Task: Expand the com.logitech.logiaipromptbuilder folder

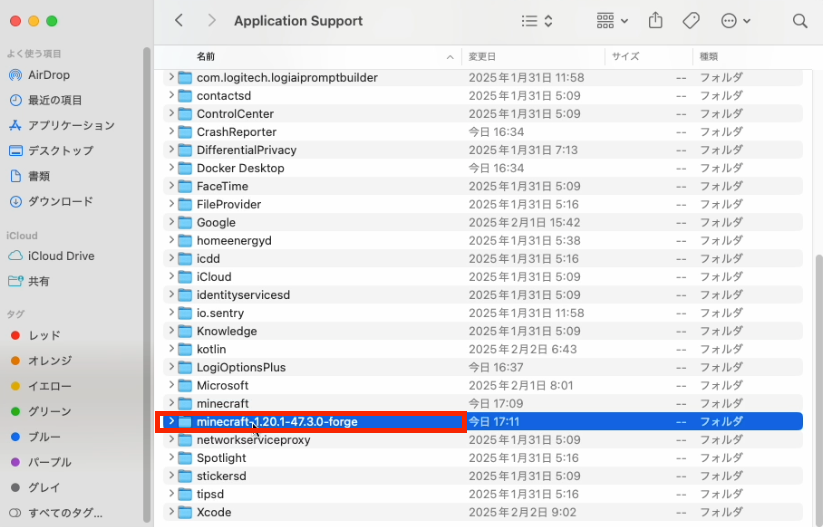Action: coord(171,77)
